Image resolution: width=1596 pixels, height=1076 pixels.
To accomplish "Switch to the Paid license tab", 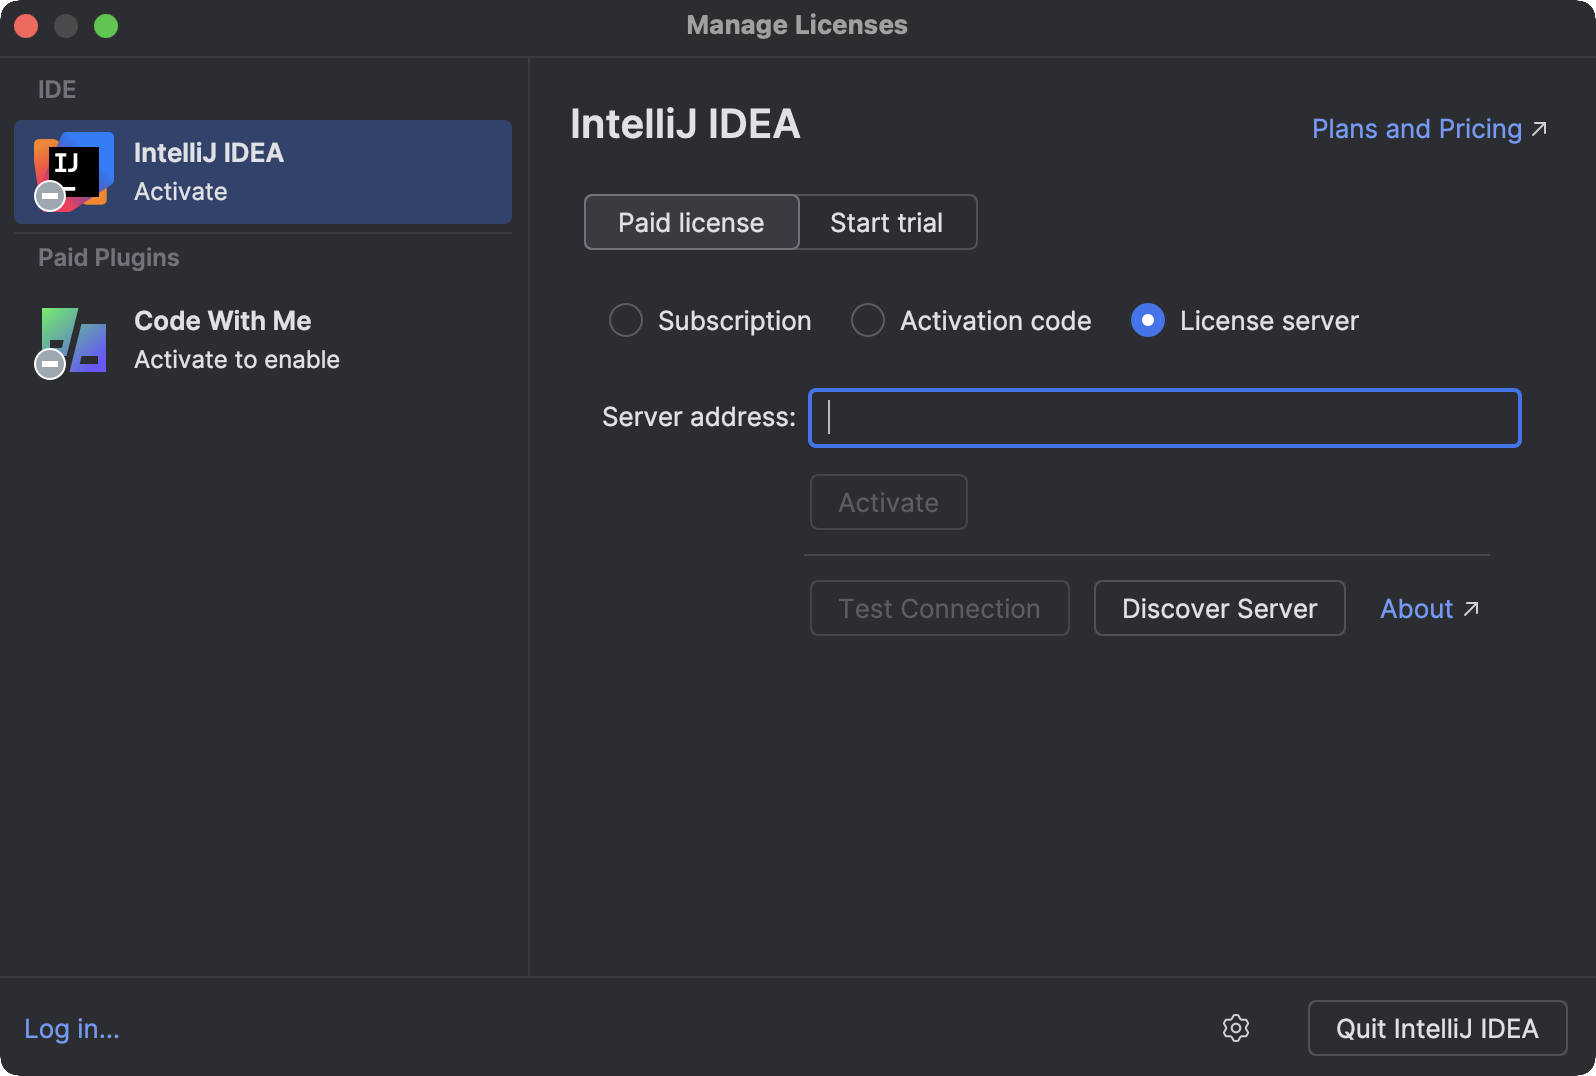I will (691, 222).
